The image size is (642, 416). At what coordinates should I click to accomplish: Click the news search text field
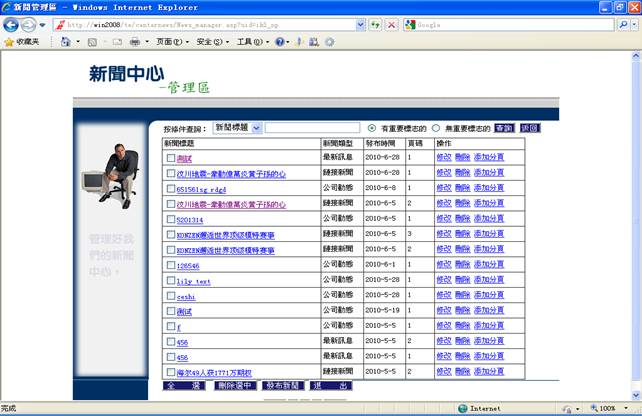(x=312, y=128)
